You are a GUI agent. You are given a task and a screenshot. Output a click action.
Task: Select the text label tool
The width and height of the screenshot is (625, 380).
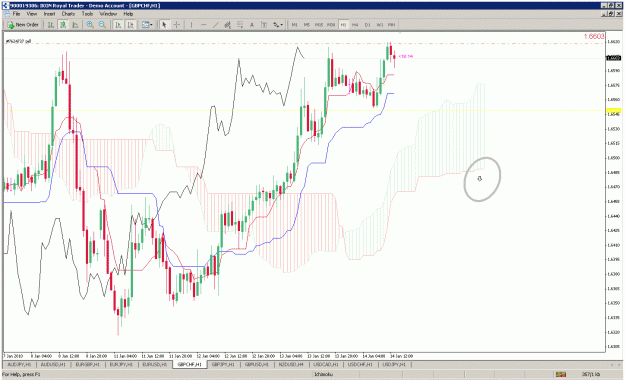(263, 25)
